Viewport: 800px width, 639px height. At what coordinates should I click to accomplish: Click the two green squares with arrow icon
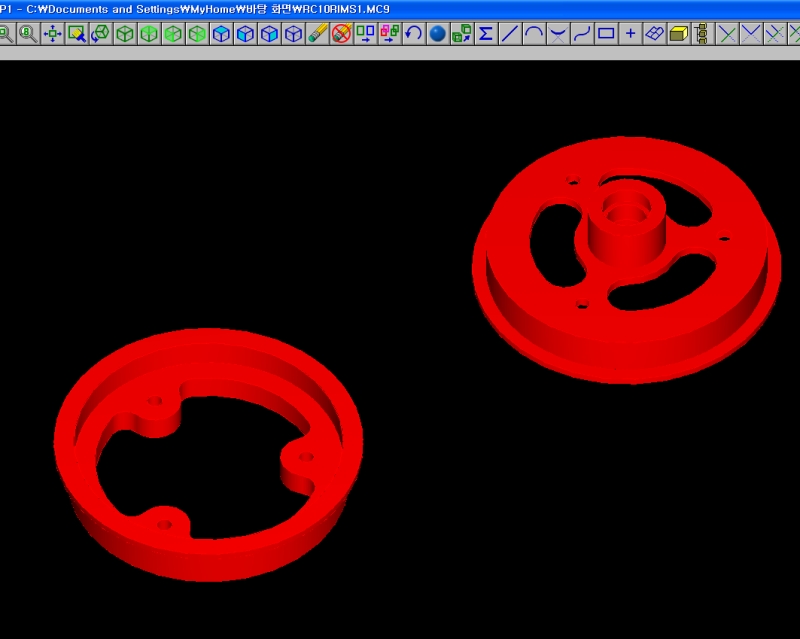[366, 34]
